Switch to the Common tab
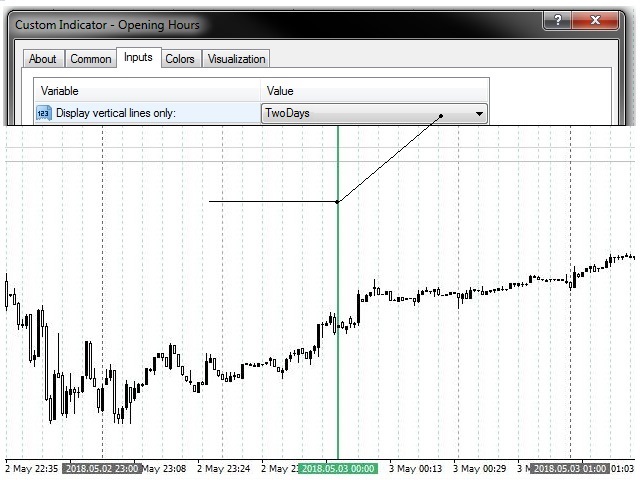 (x=91, y=59)
